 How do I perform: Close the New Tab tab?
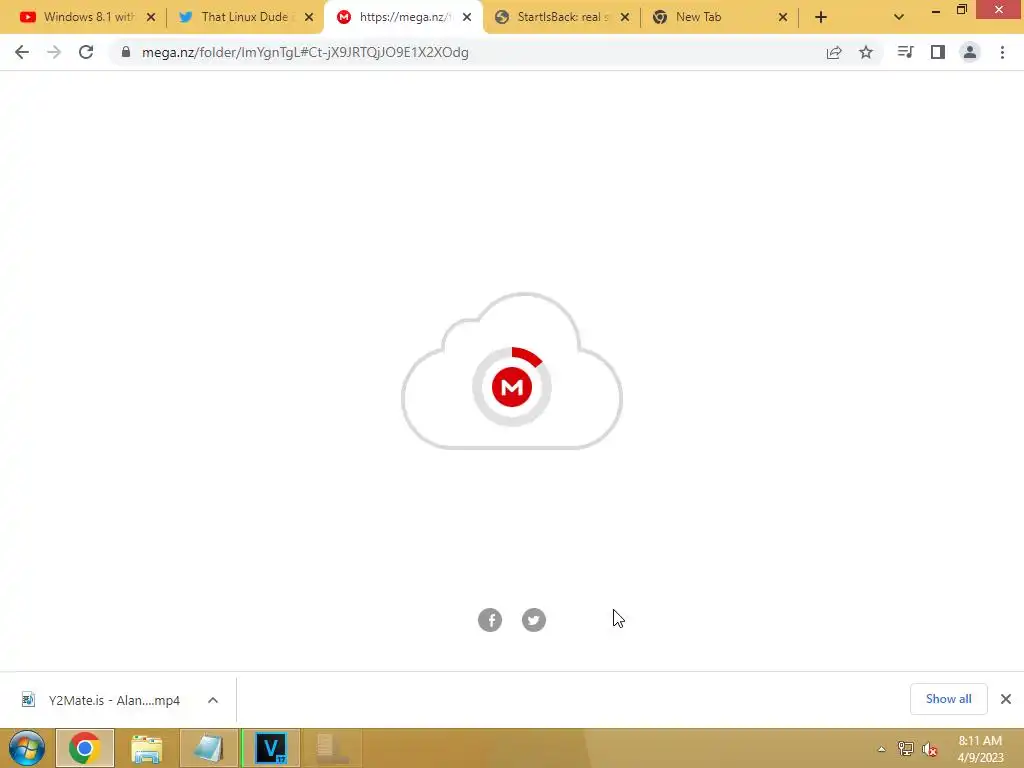coord(783,18)
